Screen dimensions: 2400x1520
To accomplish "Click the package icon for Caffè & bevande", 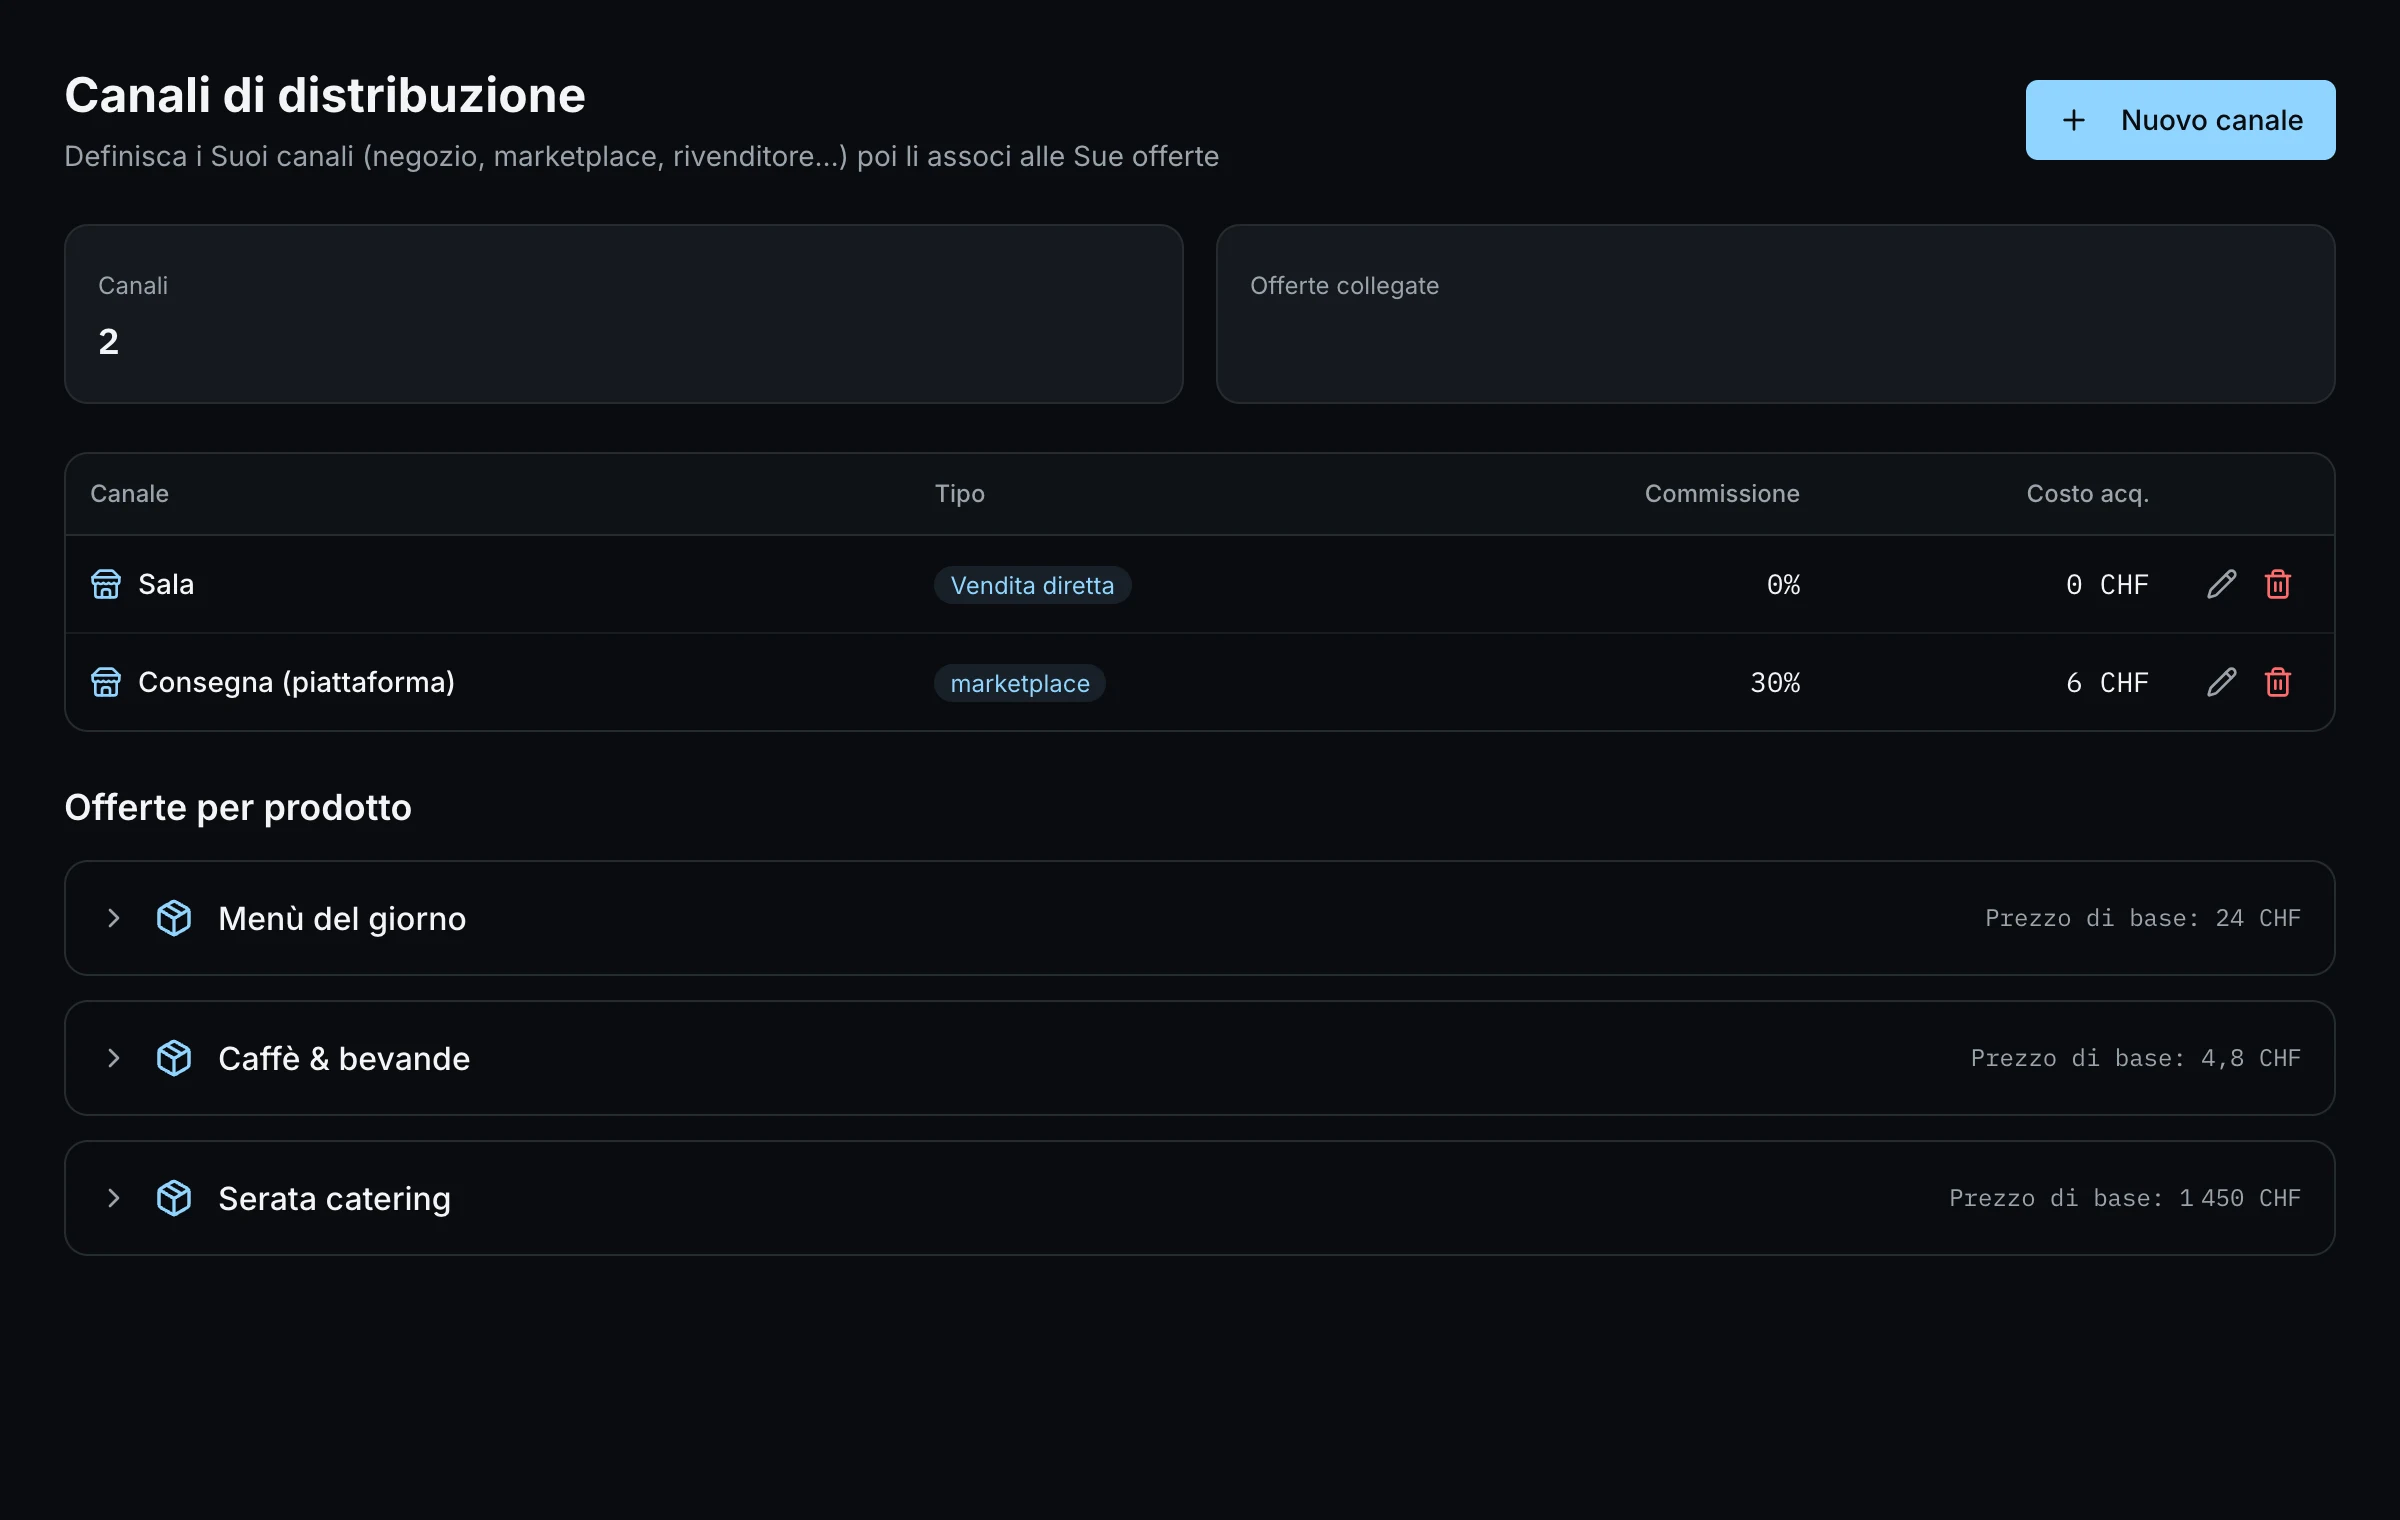I will pyautogui.click(x=174, y=1058).
